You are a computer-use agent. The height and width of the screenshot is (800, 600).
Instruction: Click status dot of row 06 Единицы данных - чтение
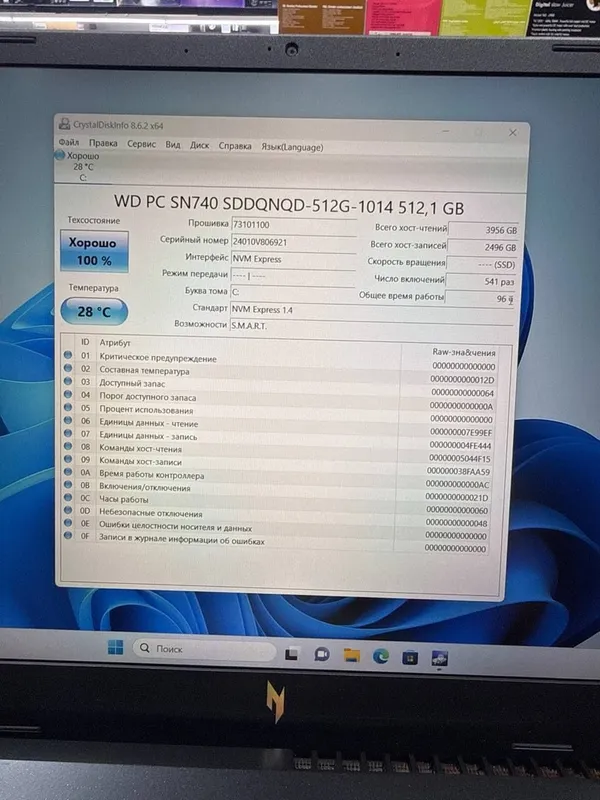[x=68, y=420]
